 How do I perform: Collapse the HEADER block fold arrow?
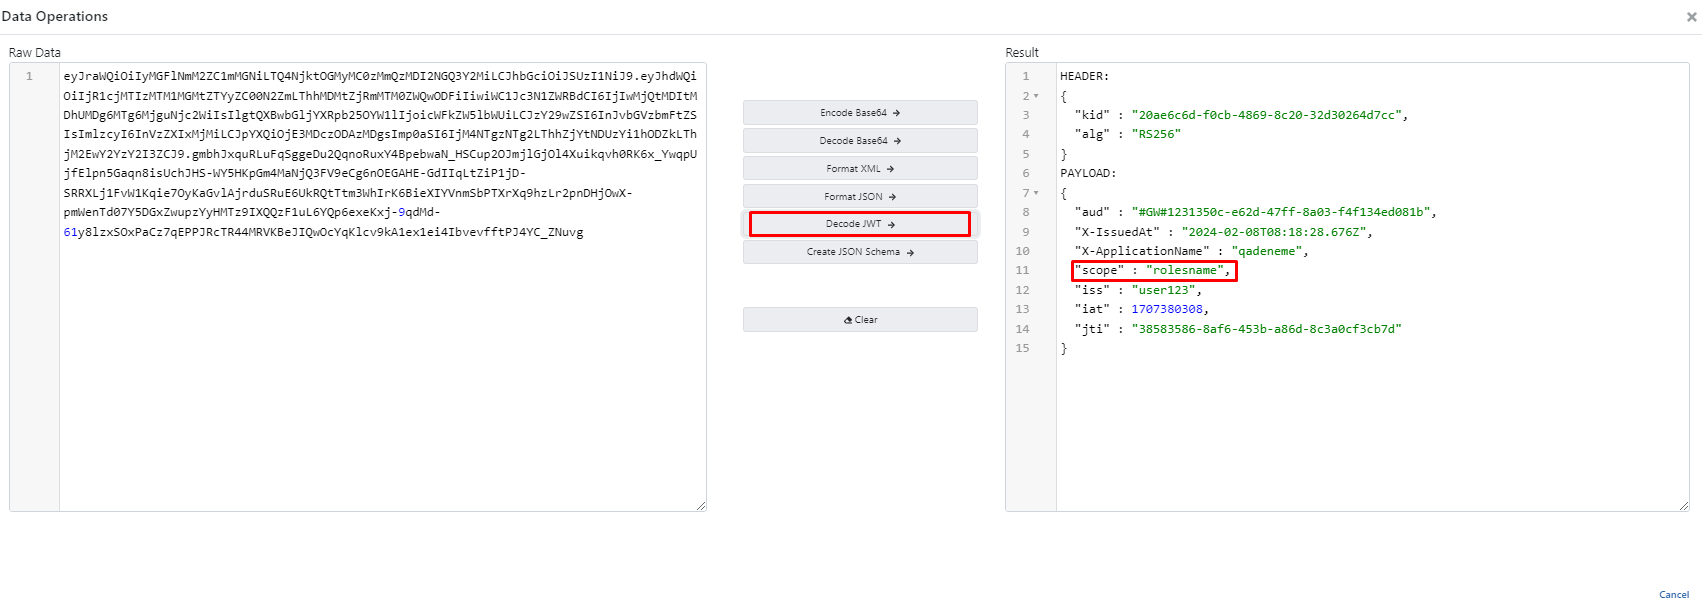(1036, 96)
